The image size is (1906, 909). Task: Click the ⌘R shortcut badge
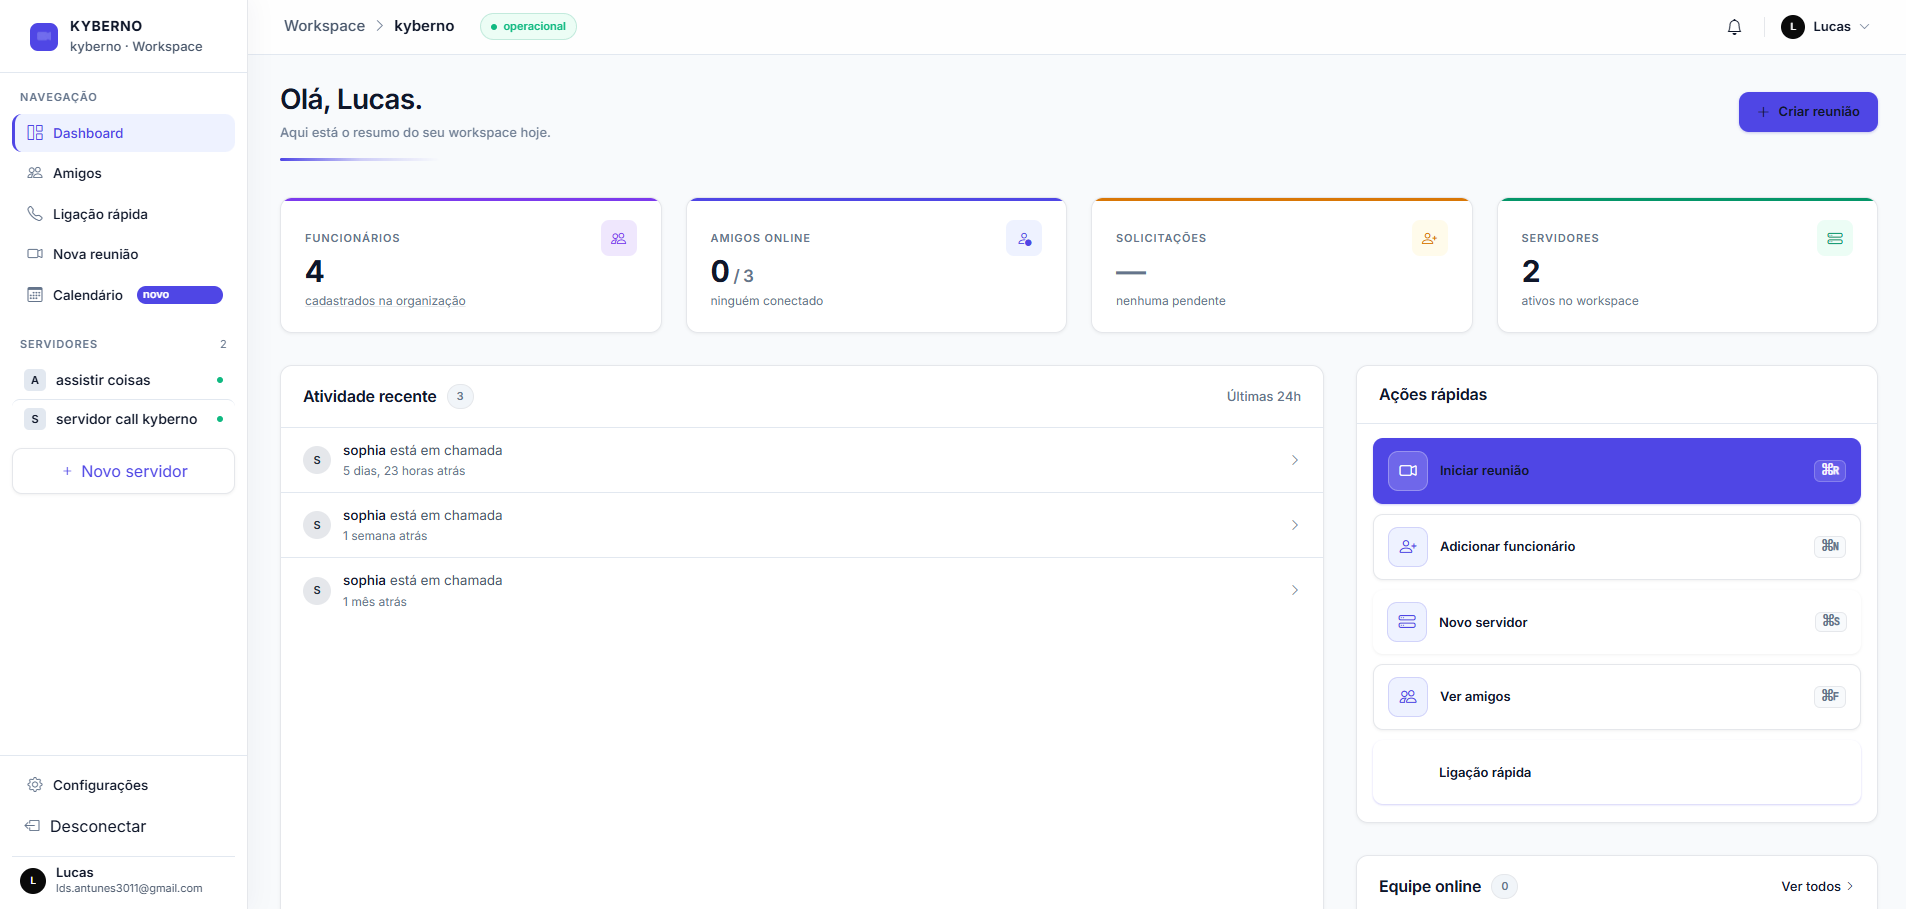coord(1830,470)
